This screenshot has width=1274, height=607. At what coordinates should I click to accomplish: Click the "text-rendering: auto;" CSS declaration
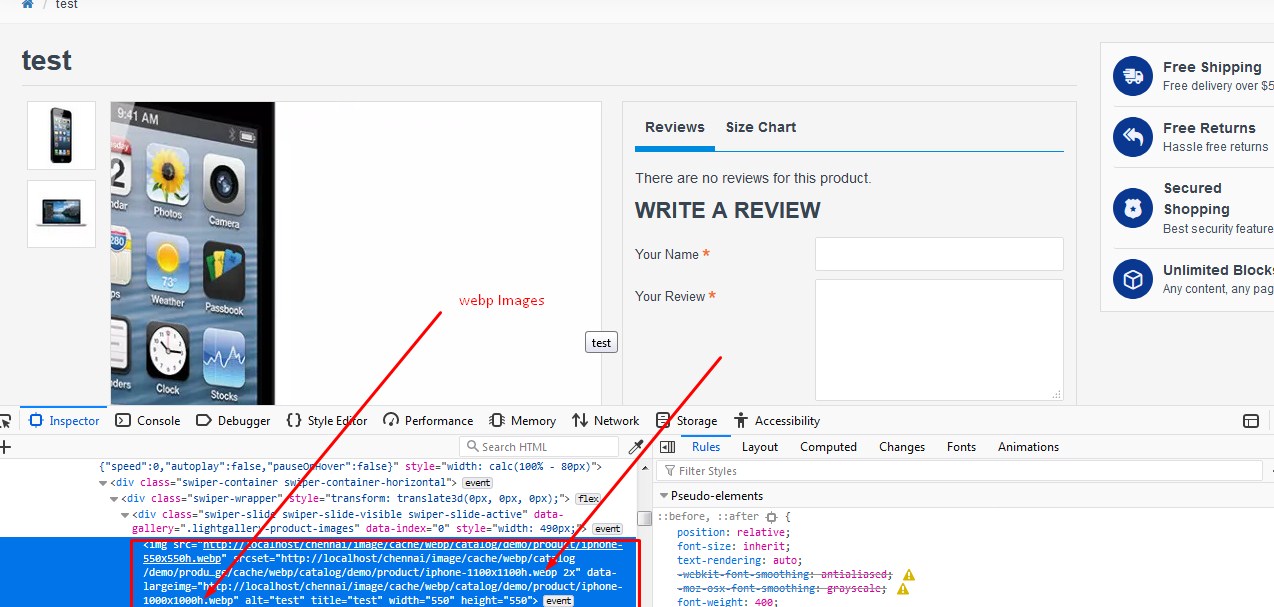click(739, 561)
